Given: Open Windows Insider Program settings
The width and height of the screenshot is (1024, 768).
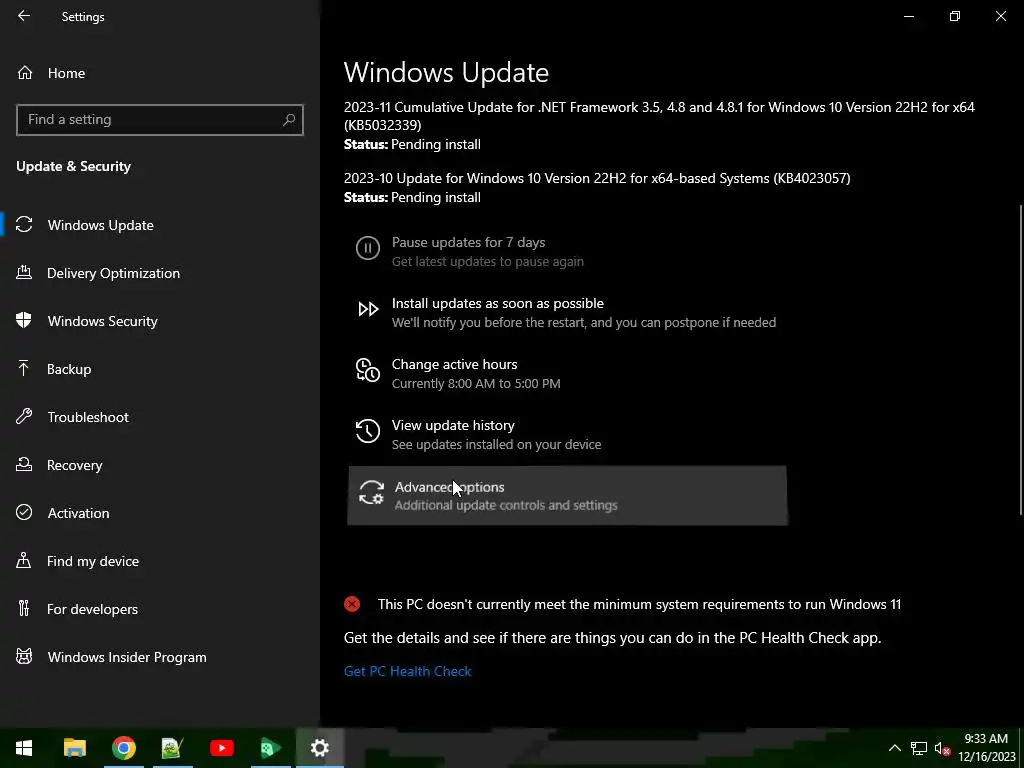Looking at the screenshot, I should click(127, 657).
